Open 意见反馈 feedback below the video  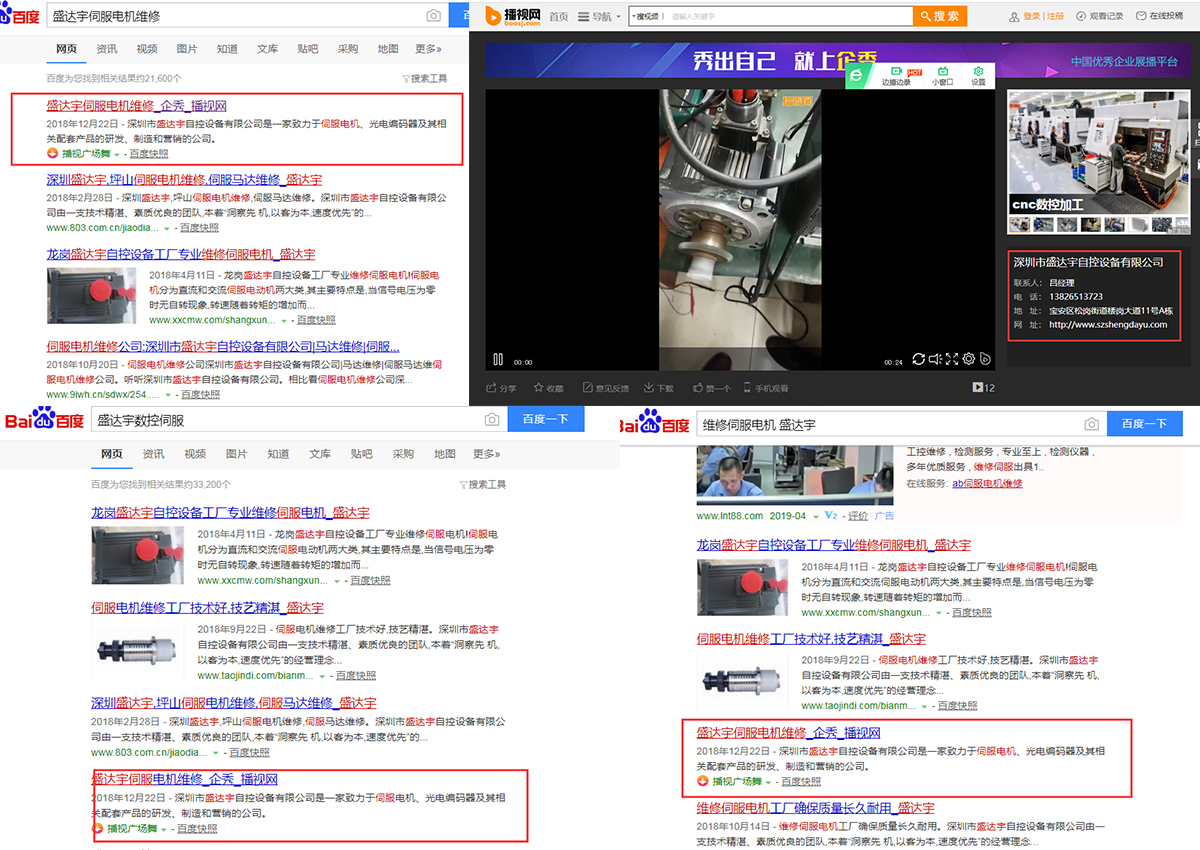pos(605,388)
